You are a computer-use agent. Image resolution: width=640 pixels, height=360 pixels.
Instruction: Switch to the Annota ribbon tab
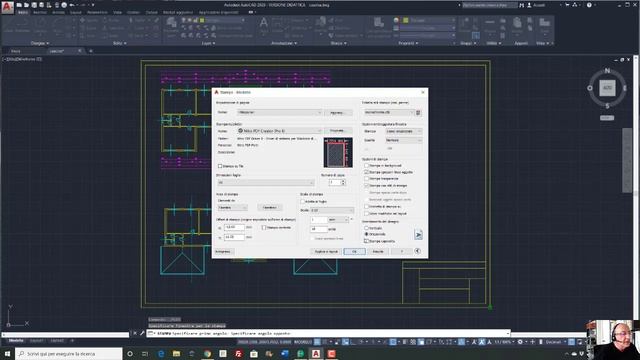click(58, 12)
